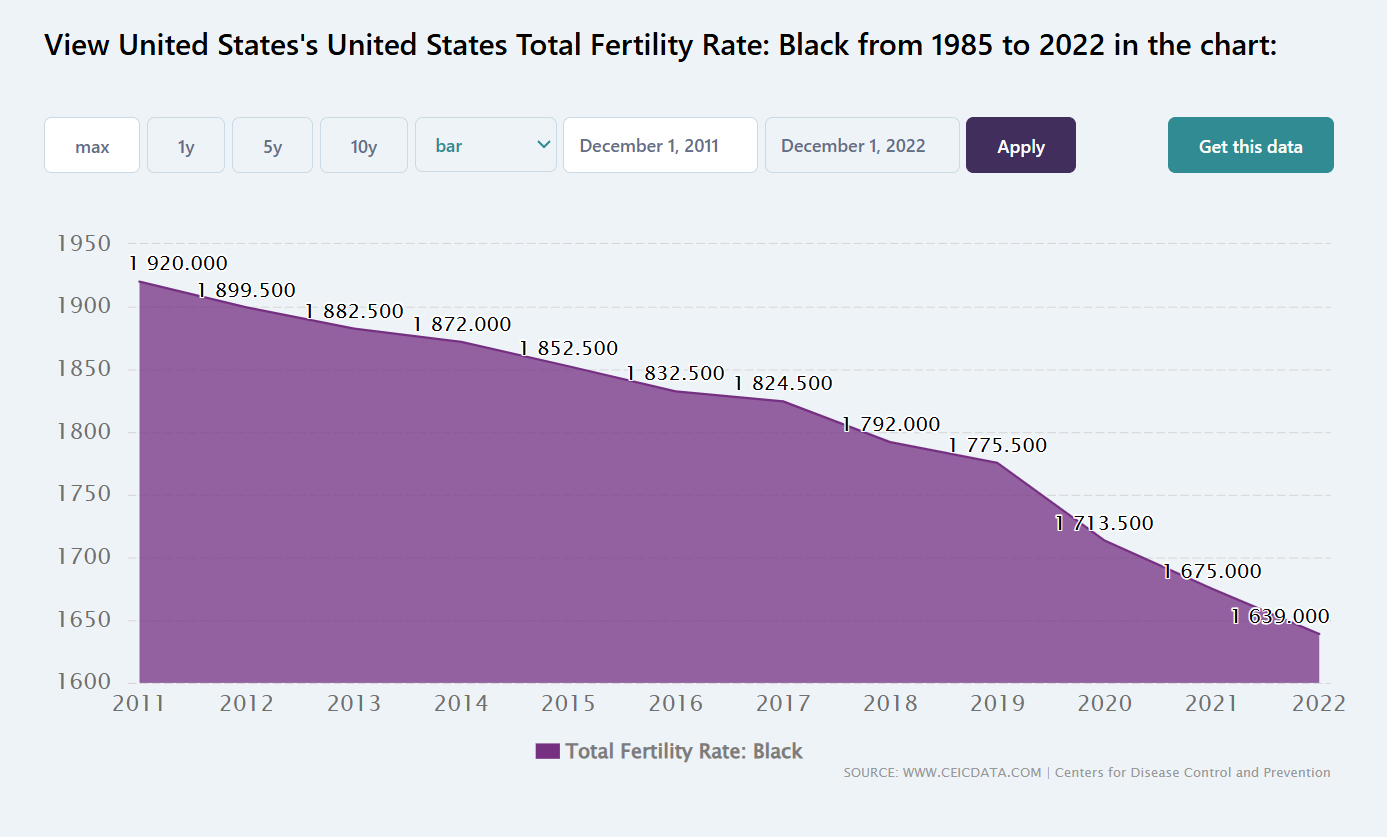Open the bar chart type dropdown

pyautogui.click(x=486, y=145)
